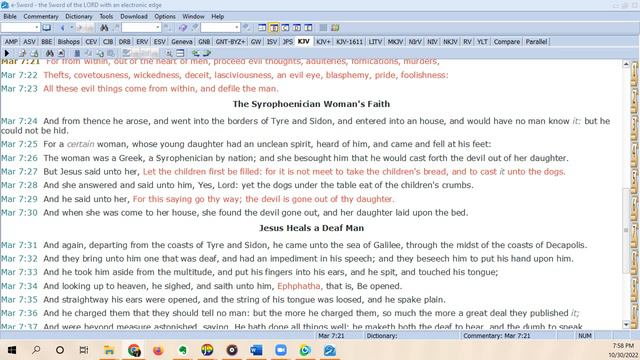640x360 pixels.
Task: Click the Commentary: Mar 7:21 status bar entry
Action: (497, 336)
